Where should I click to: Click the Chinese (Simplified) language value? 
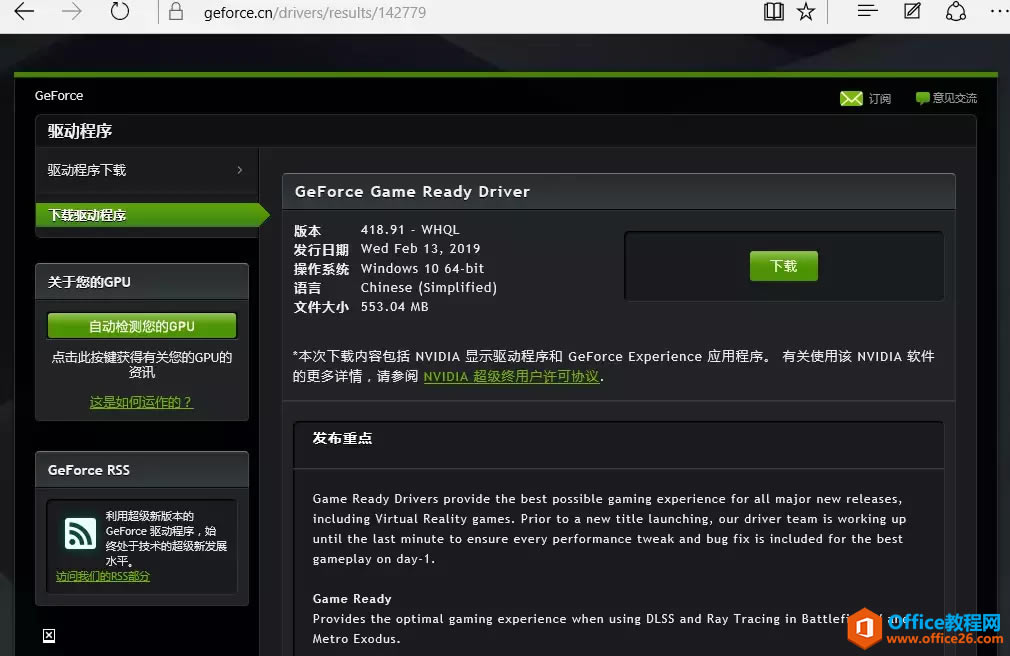(x=428, y=287)
